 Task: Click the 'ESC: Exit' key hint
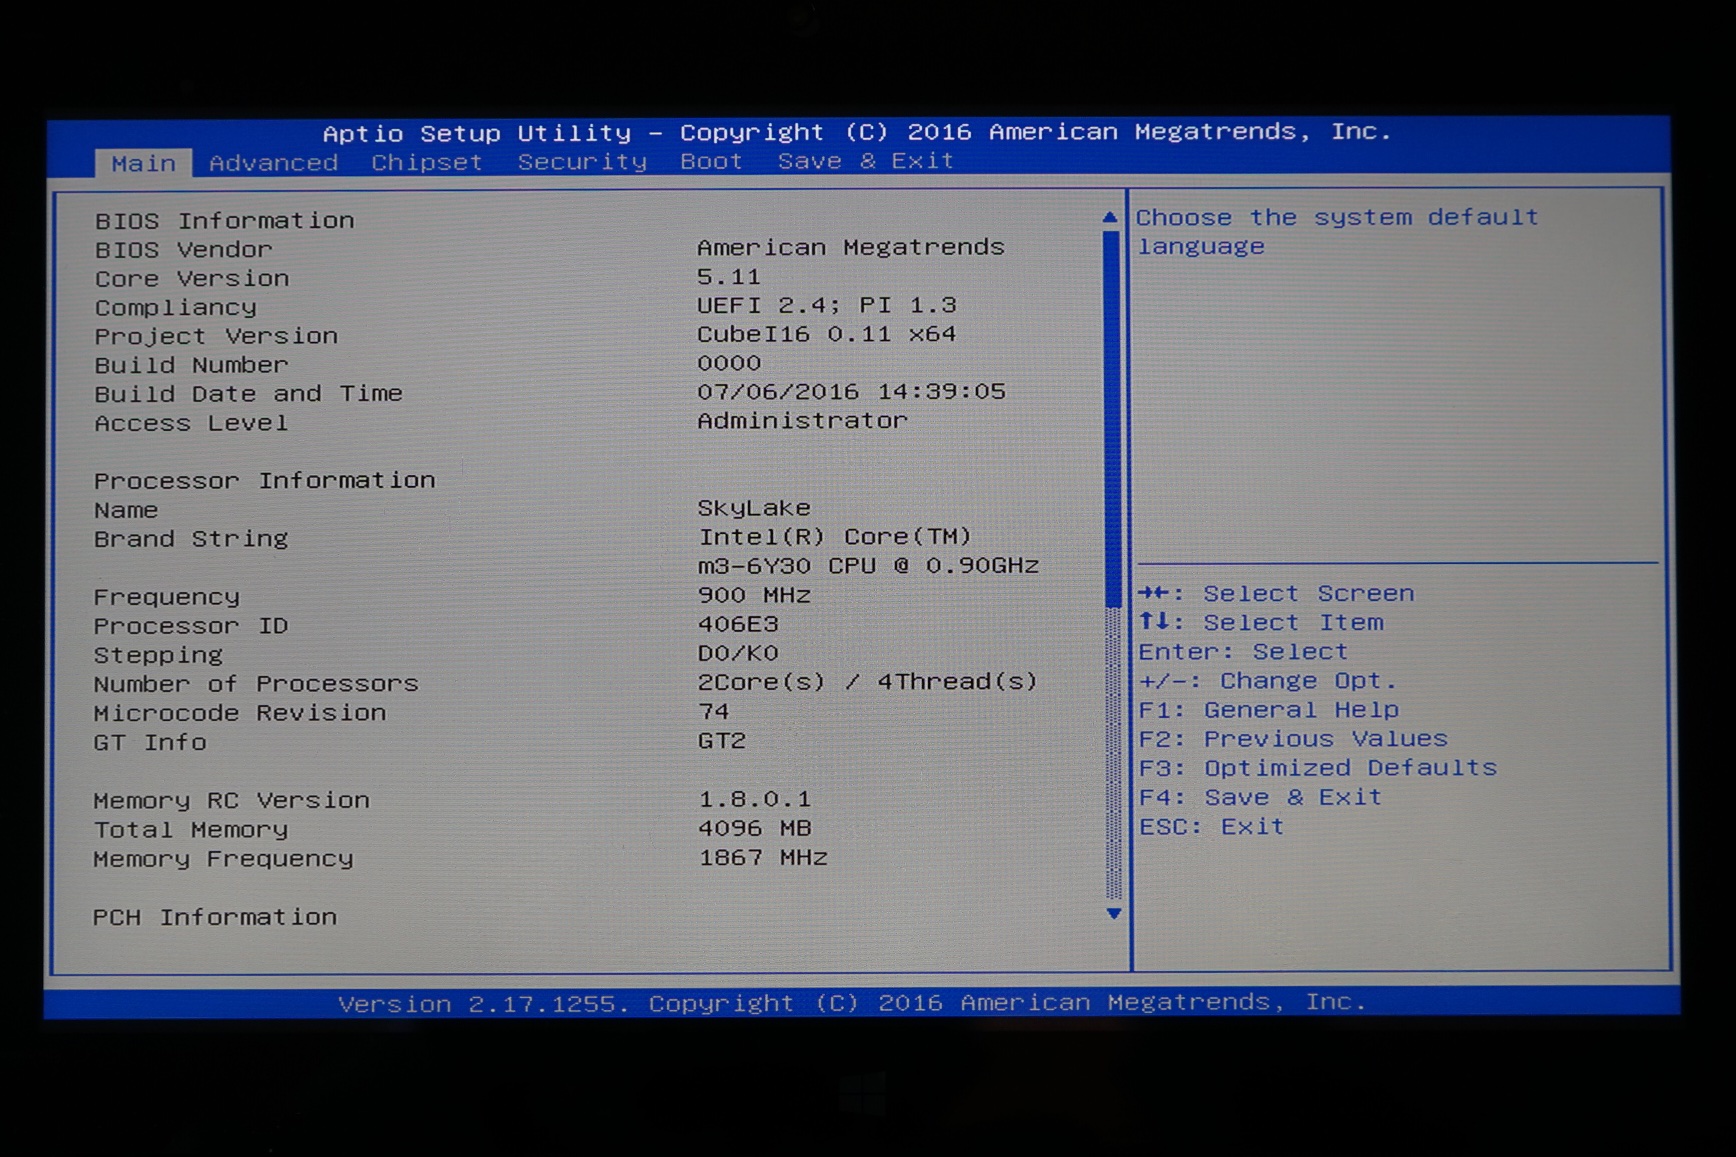point(1212,826)
